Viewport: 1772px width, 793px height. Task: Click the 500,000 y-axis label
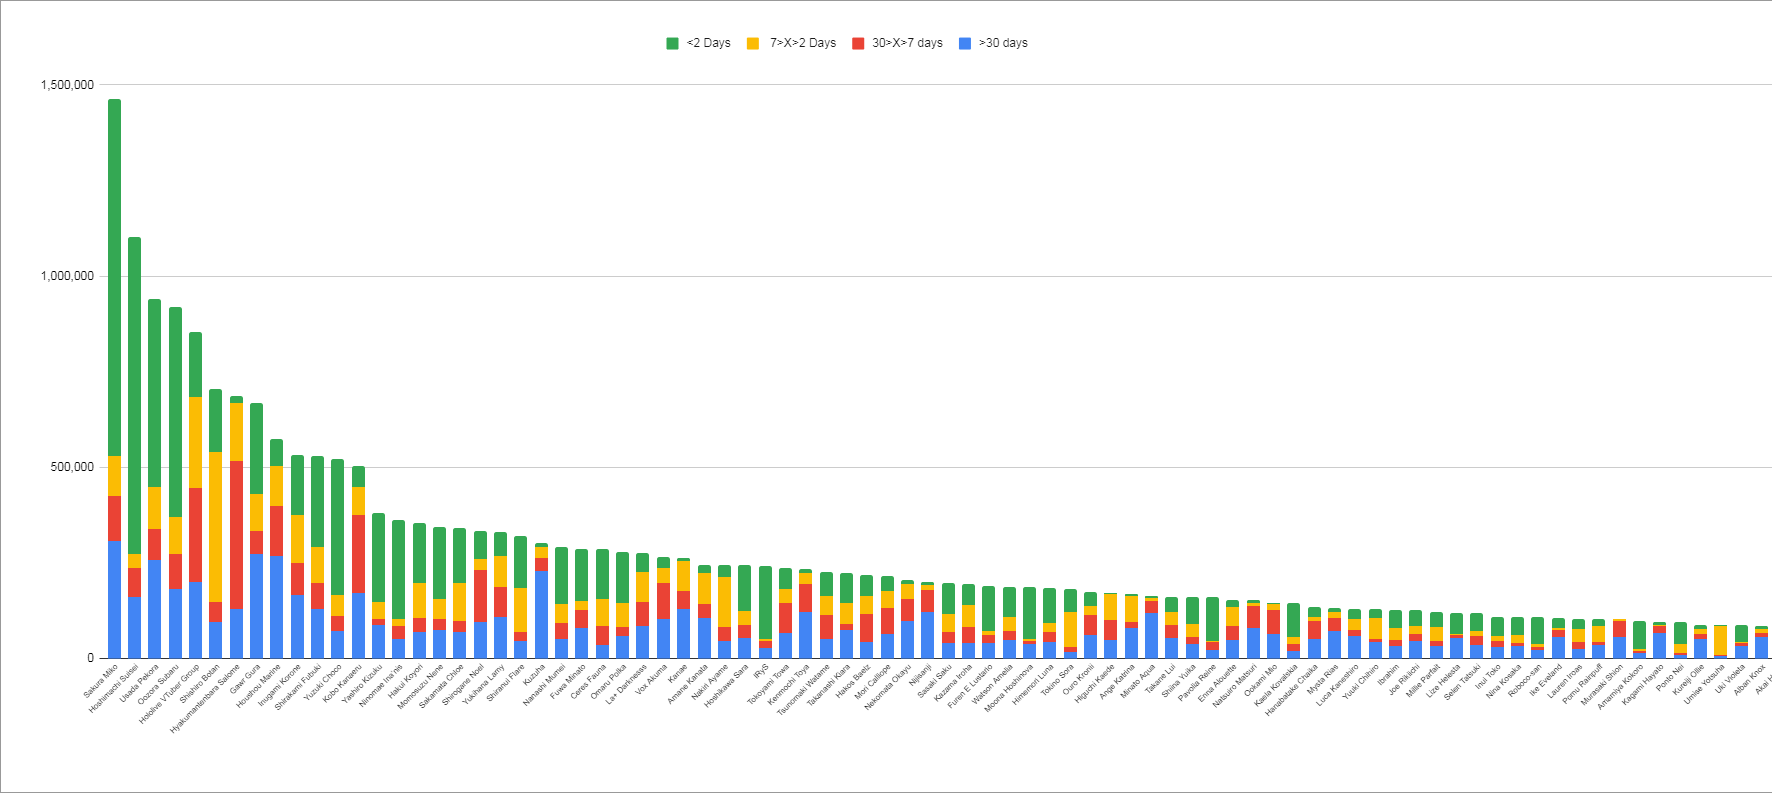point(72,467)
